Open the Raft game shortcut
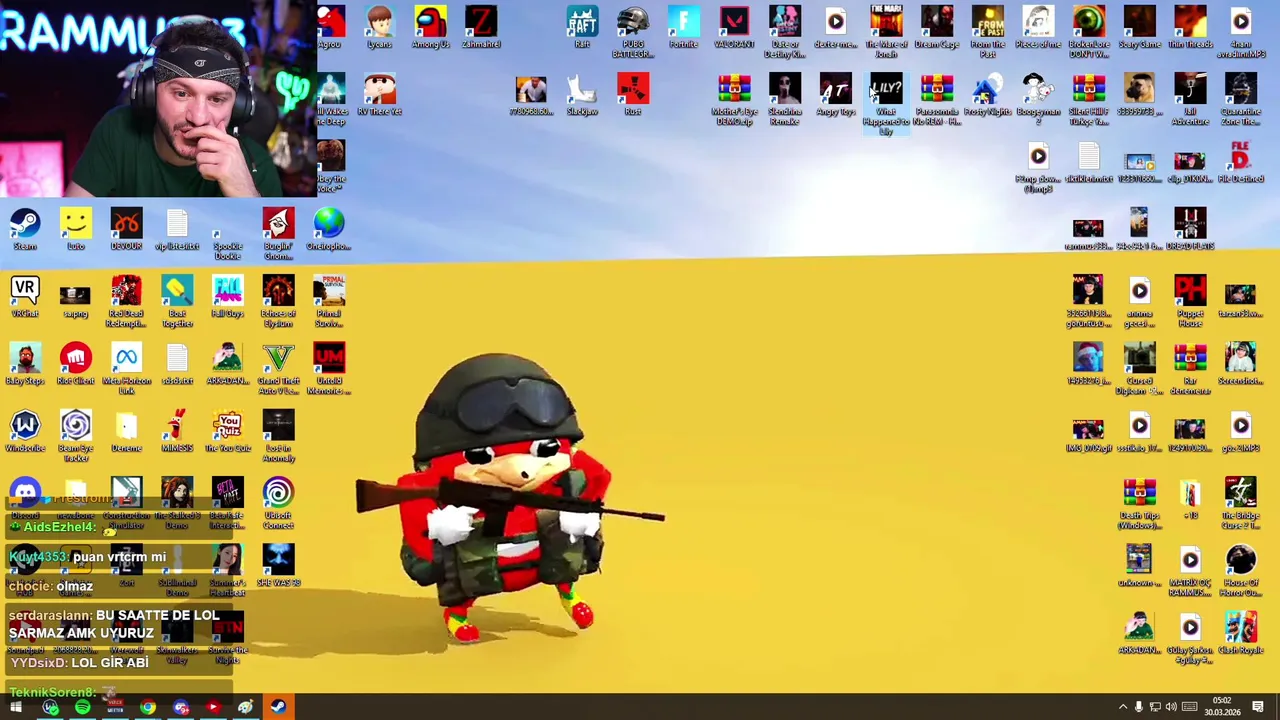The height and width of the screenshot is (720, 1280). 582,27
